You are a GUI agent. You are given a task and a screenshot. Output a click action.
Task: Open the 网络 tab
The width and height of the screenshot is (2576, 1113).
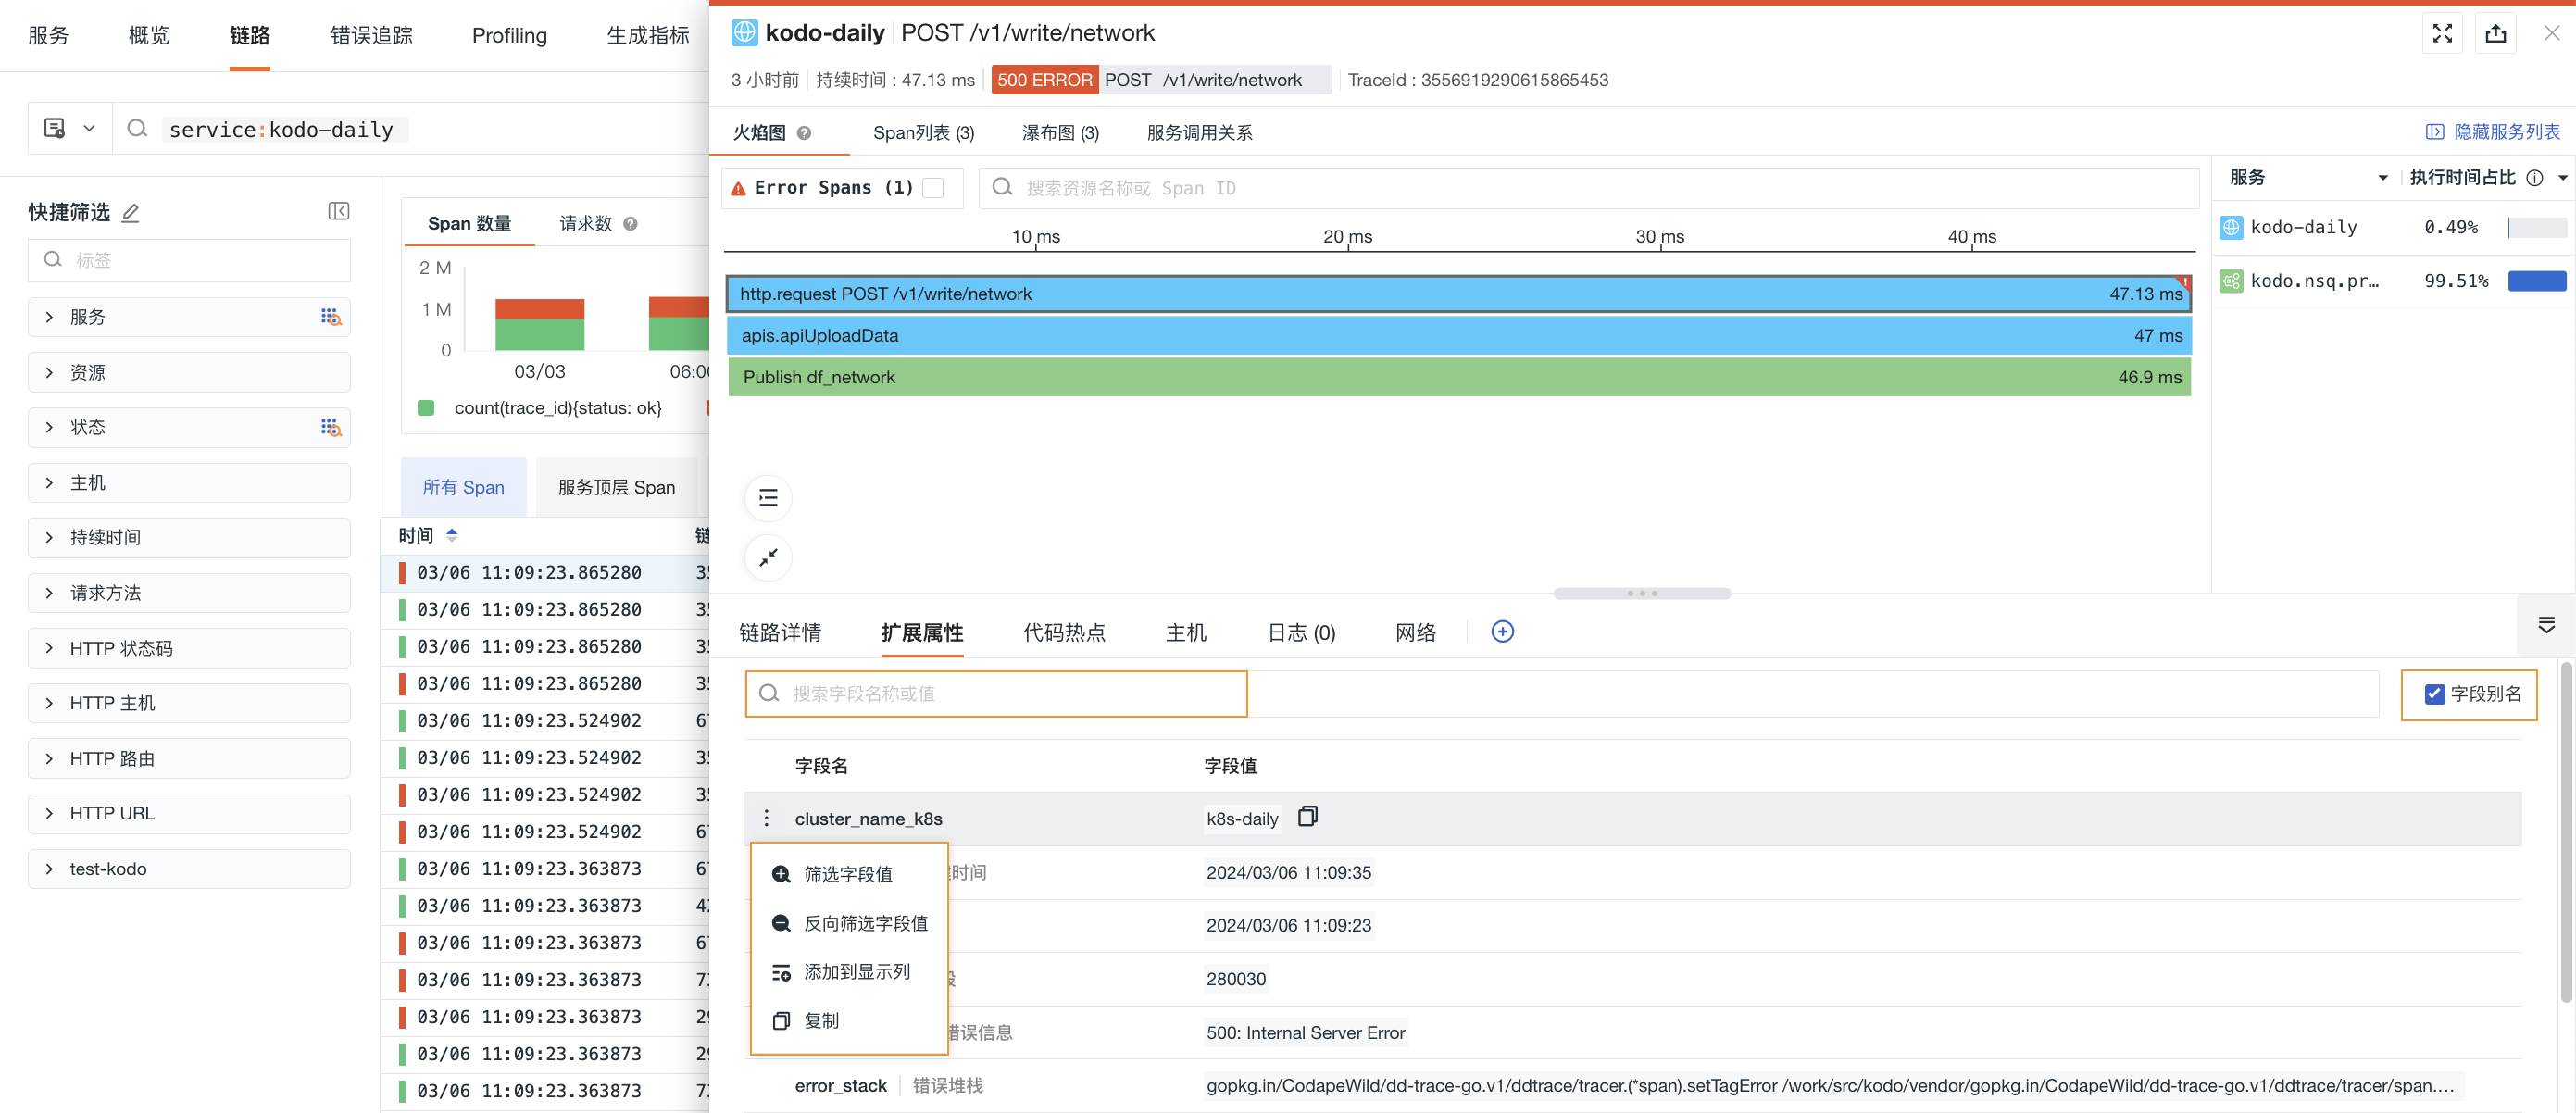(1416, 632)
